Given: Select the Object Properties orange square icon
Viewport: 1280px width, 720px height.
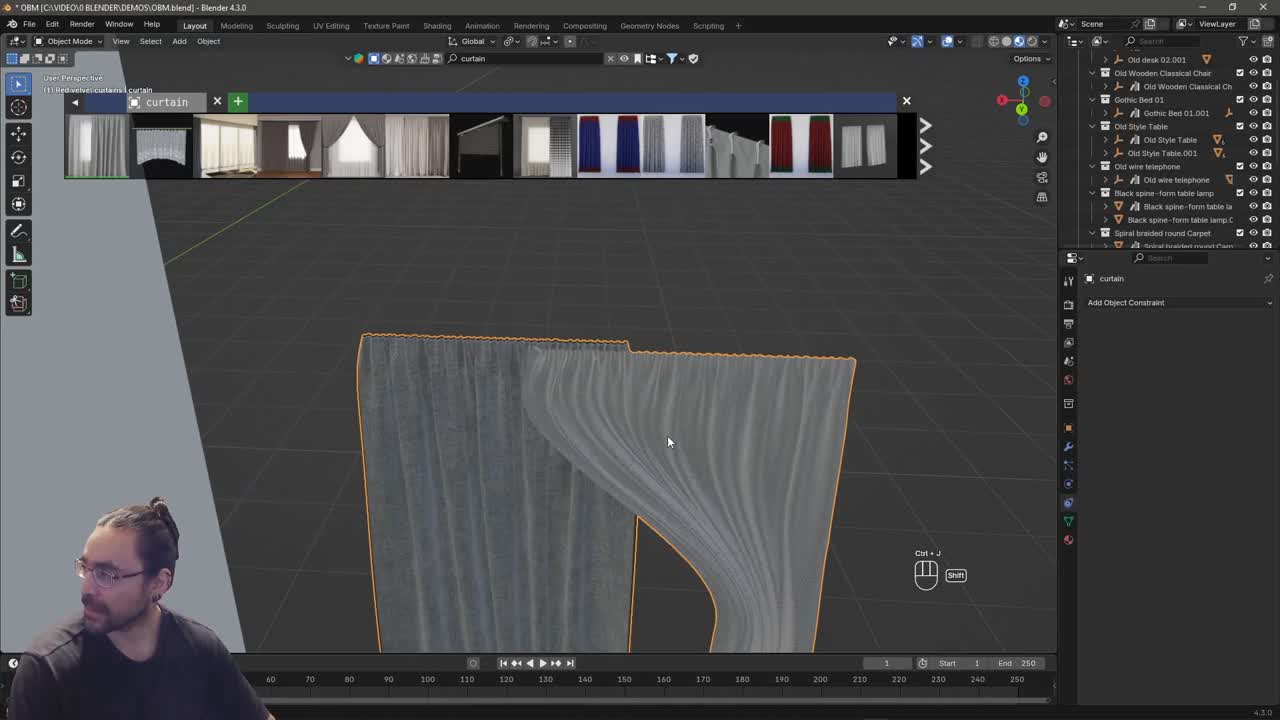Looking at the screenshot, I should (1068, 428).
